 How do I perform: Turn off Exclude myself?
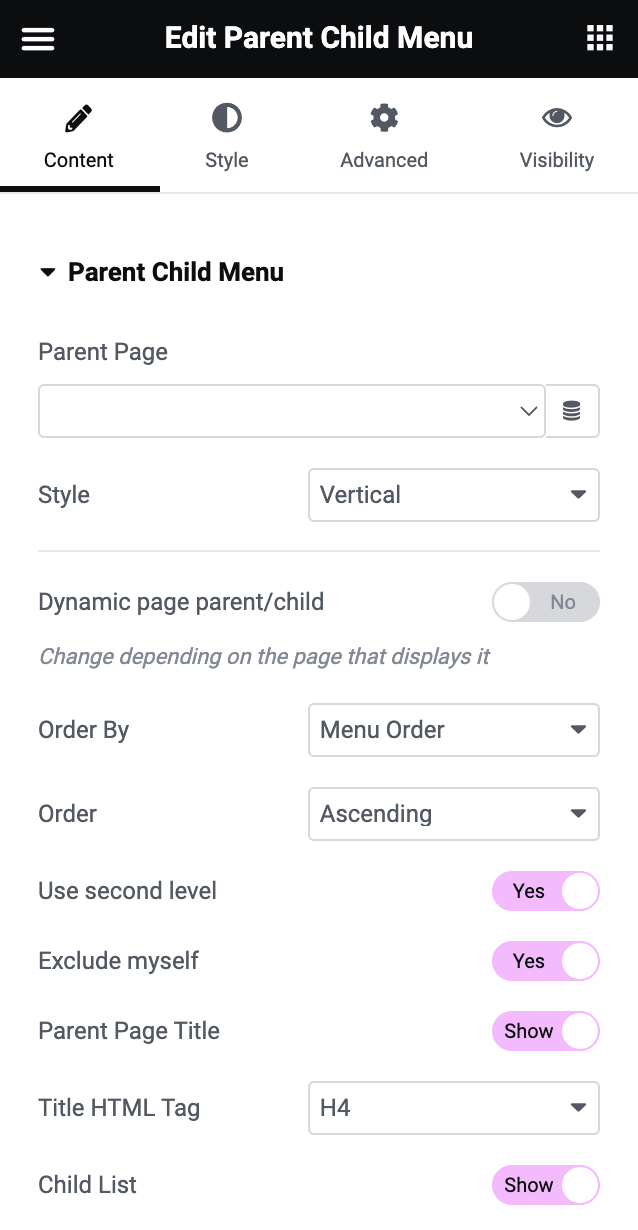pos(545,961)
